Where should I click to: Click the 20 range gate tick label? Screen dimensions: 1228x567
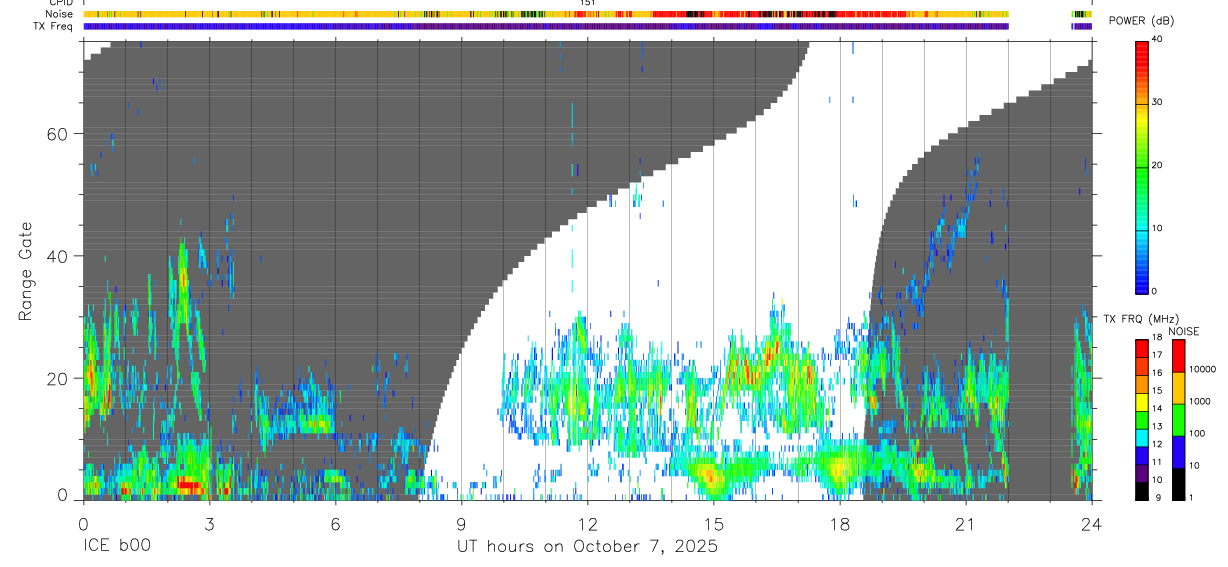60,378
